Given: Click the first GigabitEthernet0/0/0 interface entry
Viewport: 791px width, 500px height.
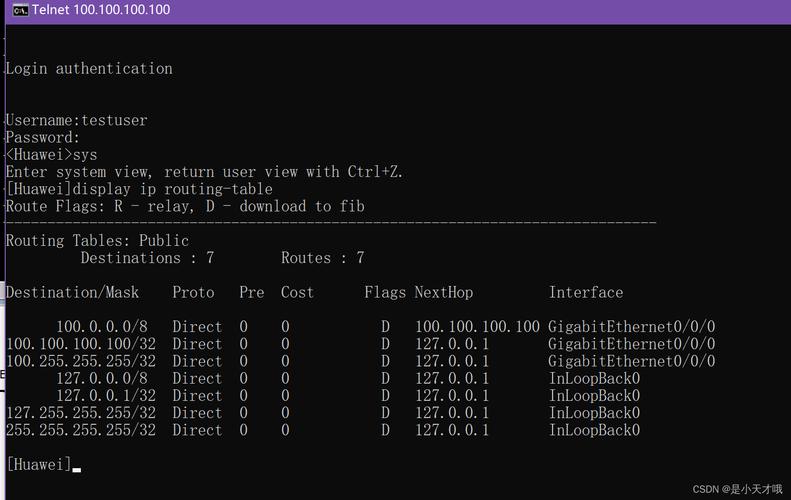Looking at the screenshot, I should click(x=631, y=327).
